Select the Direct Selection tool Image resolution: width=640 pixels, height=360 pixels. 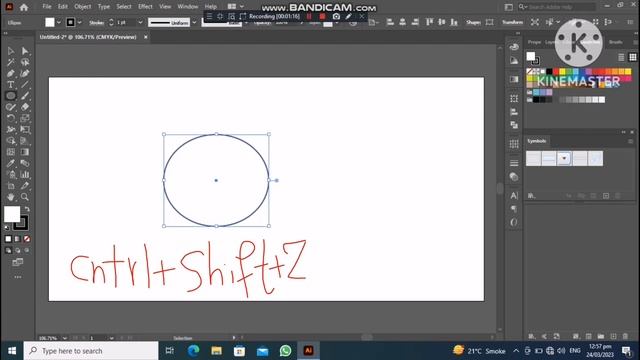25,51
